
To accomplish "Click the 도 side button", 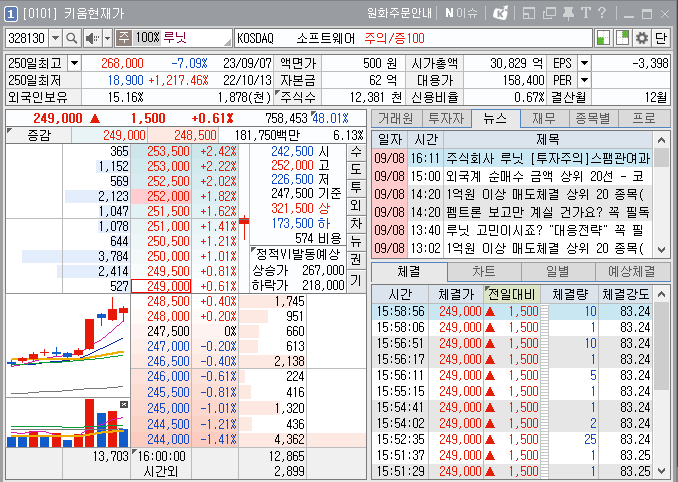I will 356,169.
